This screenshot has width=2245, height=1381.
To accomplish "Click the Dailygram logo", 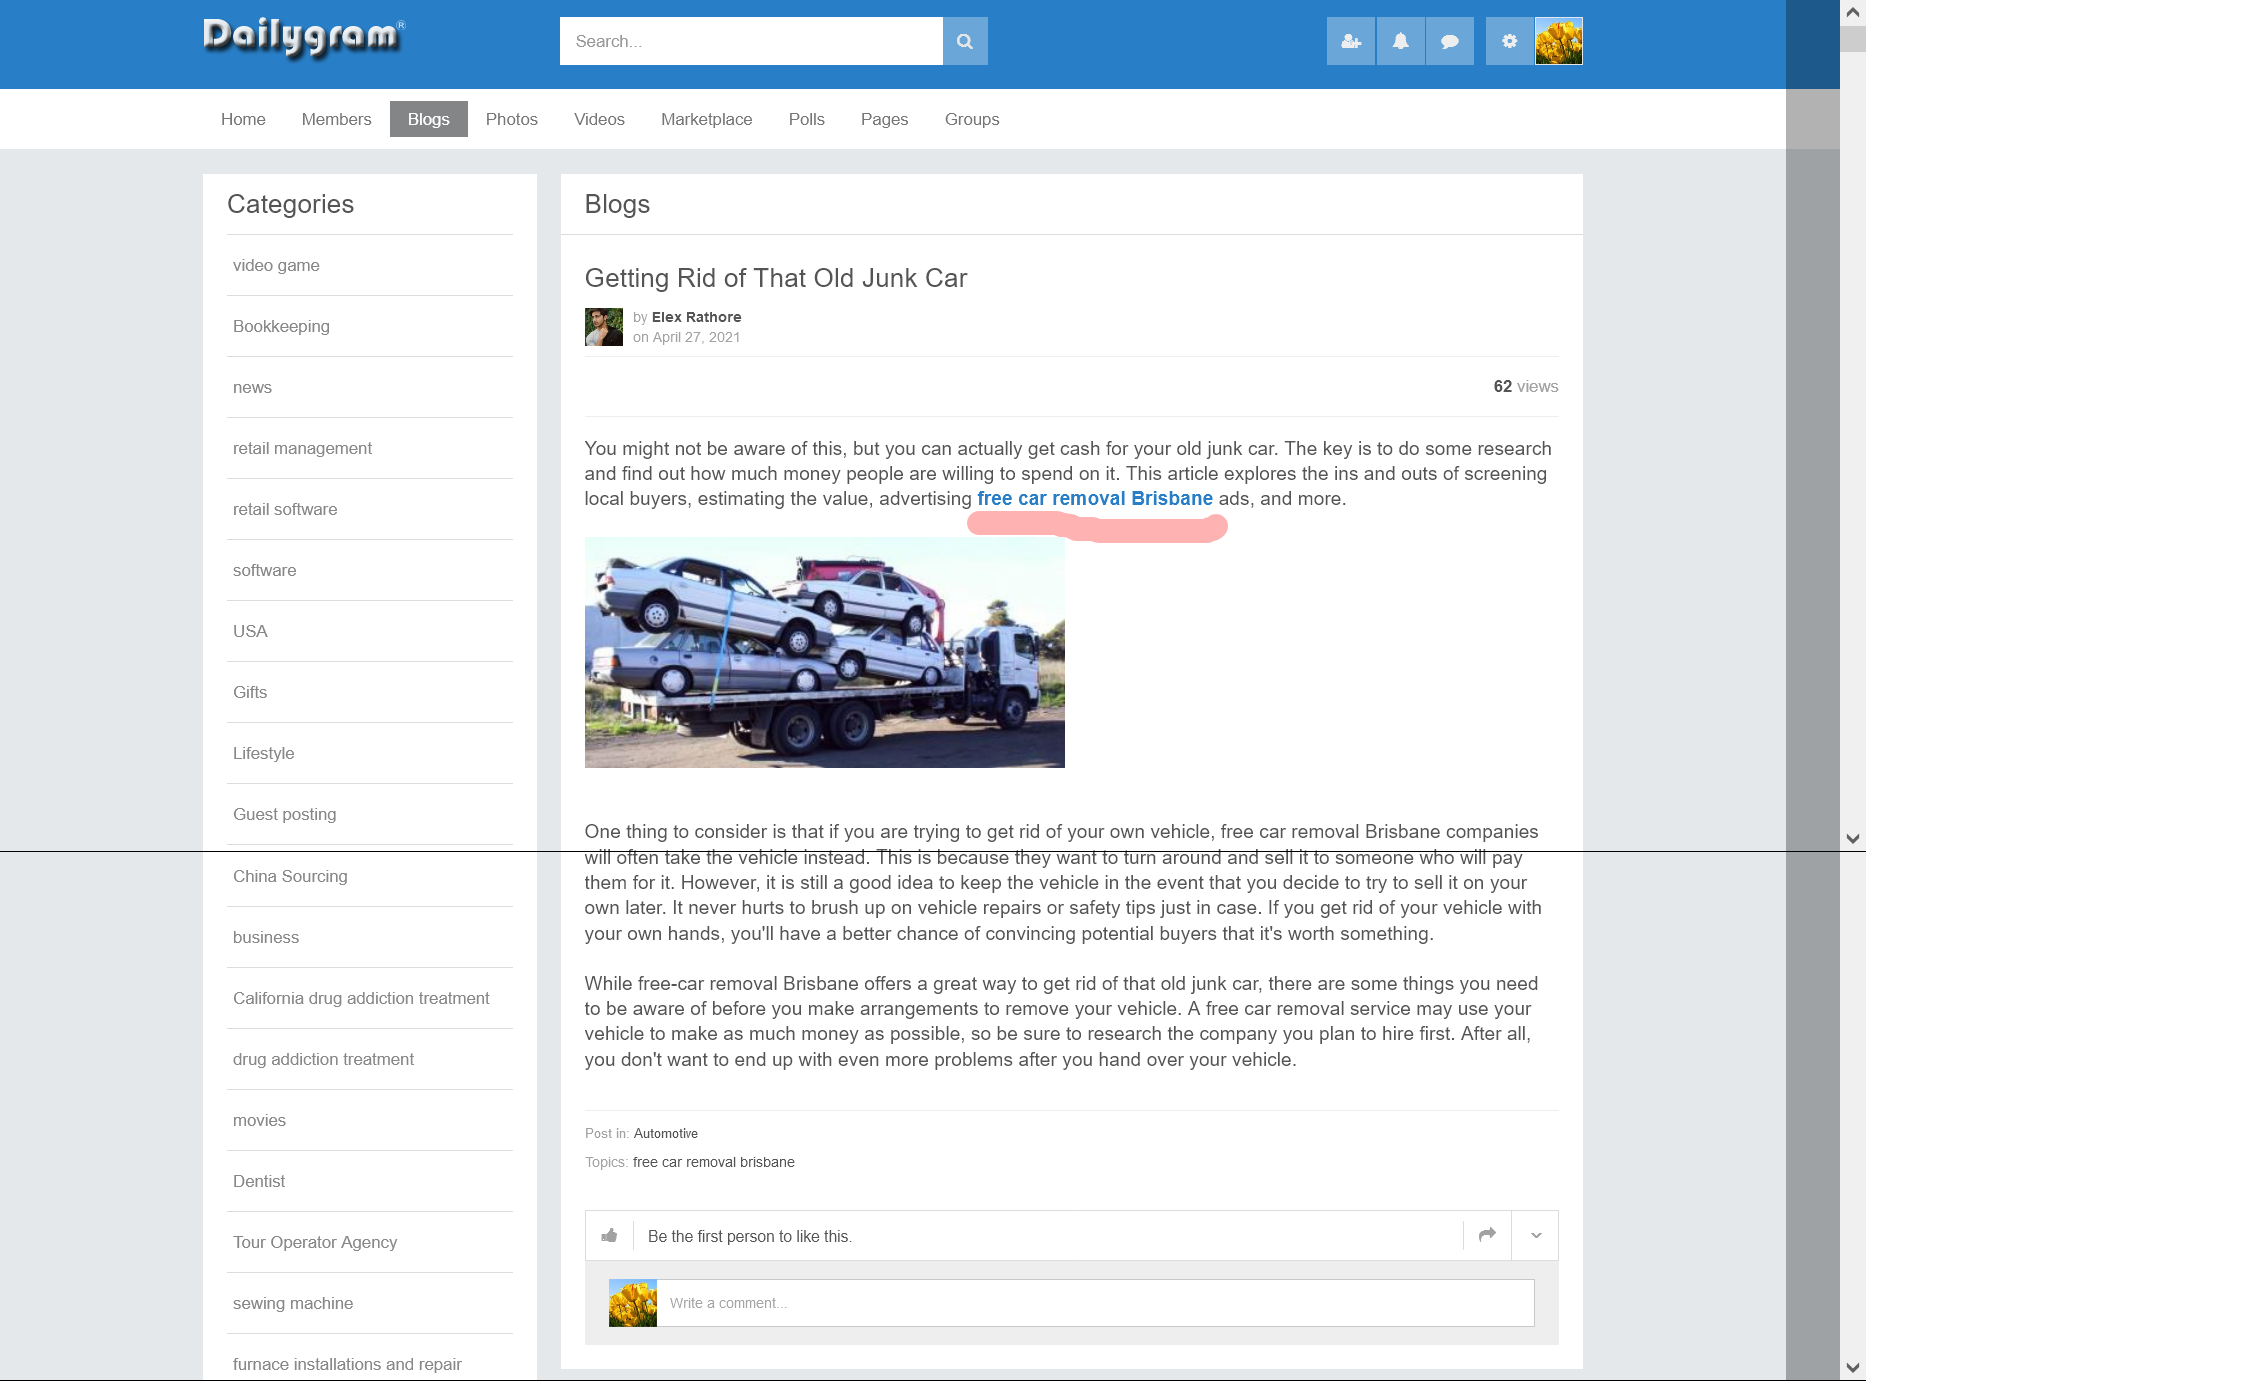I will (x=303, y=37).
